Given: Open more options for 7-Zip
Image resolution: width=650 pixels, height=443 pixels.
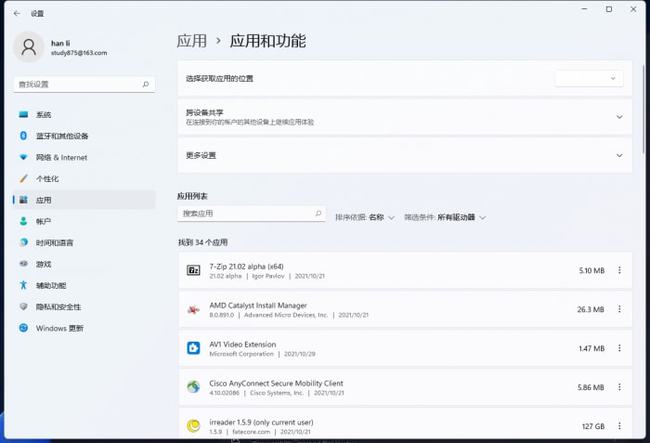Looking at the screenshot, I should click(619, 270).
